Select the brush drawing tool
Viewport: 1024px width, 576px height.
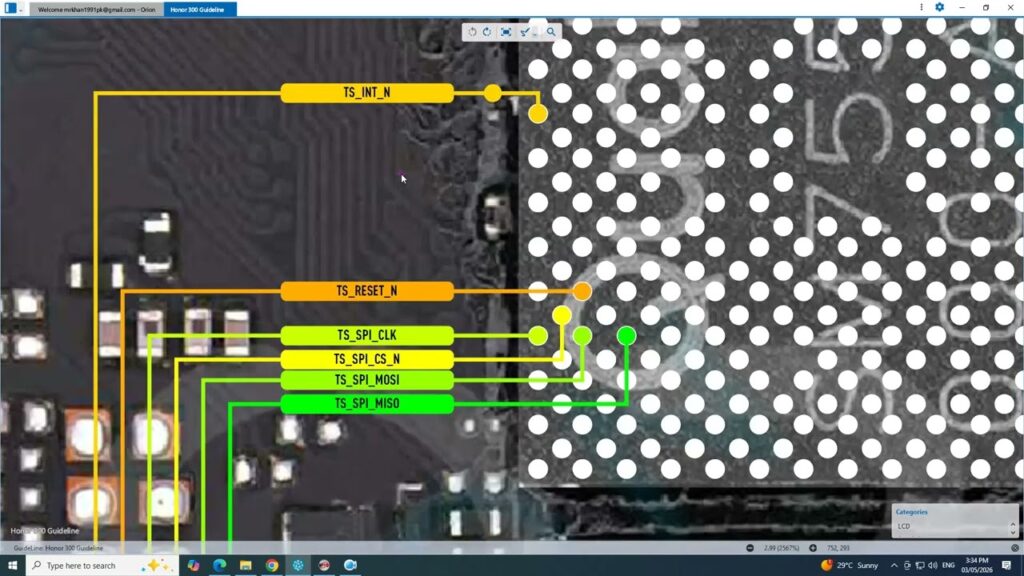524,32
